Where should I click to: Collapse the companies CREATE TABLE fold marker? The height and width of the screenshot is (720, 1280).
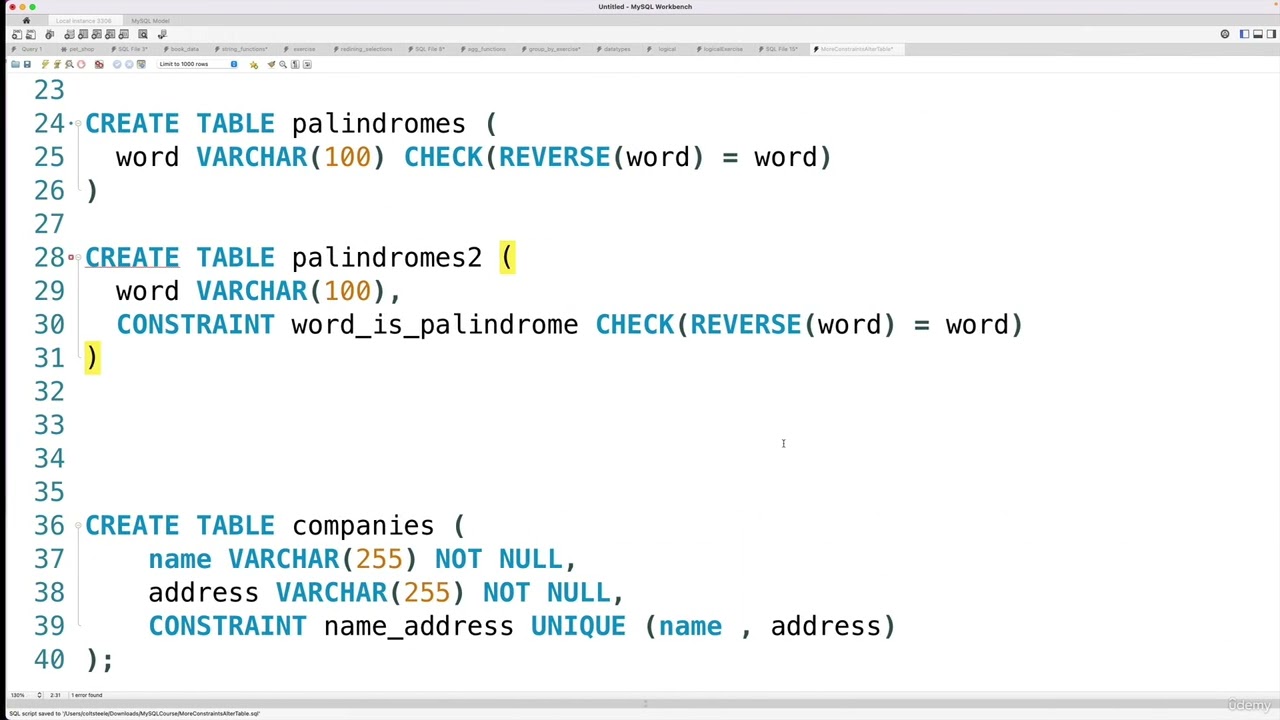(77, 526)
